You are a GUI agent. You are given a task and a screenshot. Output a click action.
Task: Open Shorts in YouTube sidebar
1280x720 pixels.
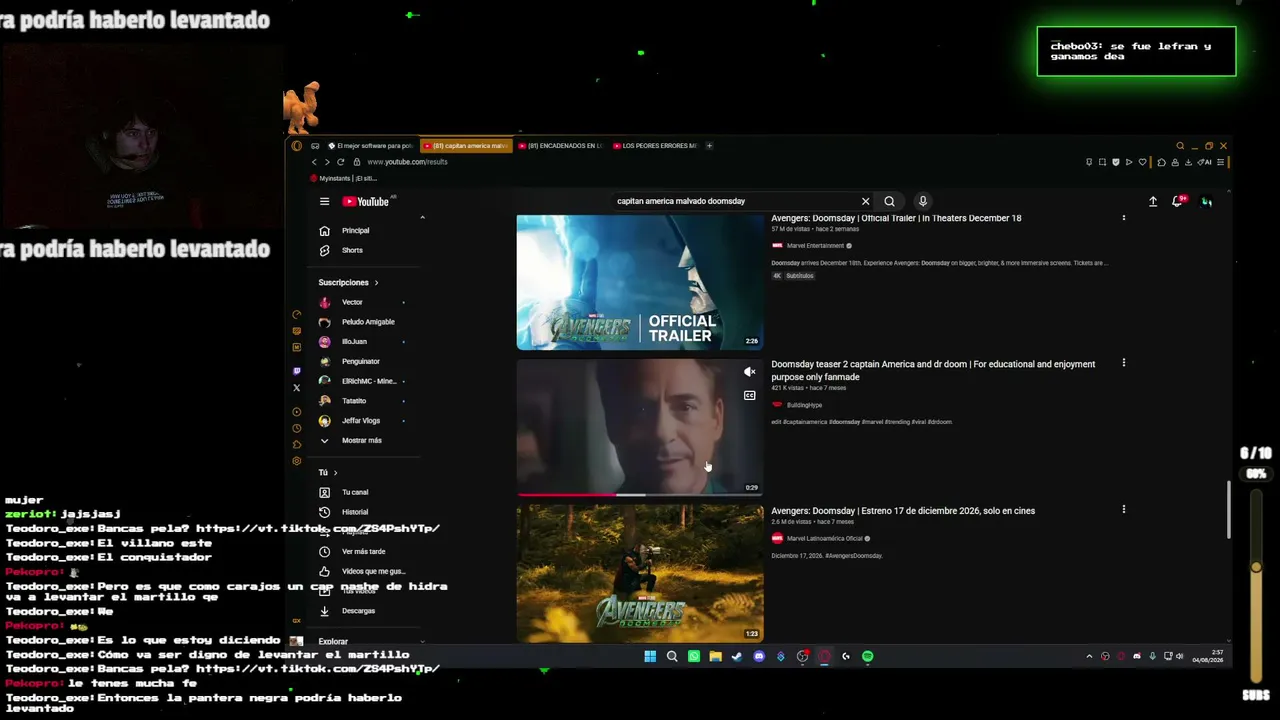[352, 251]
